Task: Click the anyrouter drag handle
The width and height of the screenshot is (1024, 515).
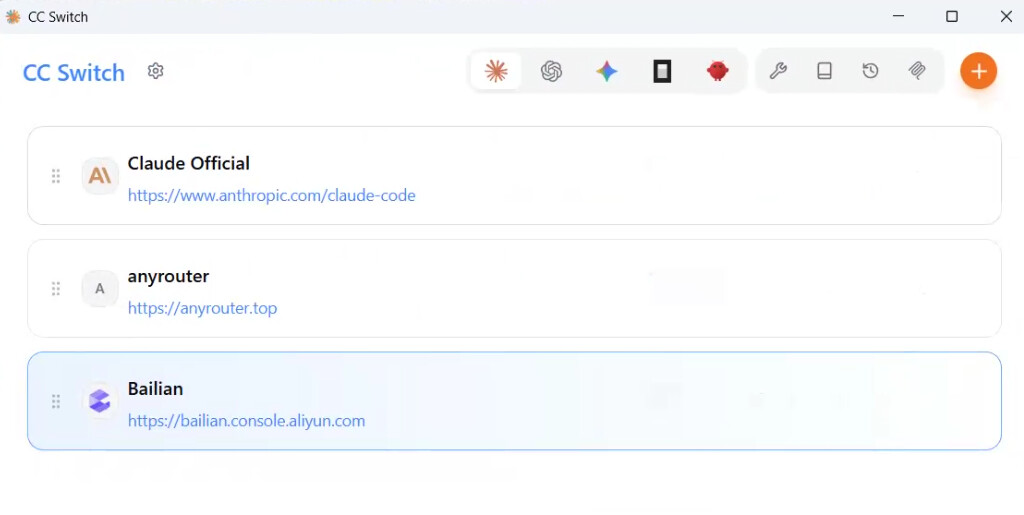Action: pos(56,289)
